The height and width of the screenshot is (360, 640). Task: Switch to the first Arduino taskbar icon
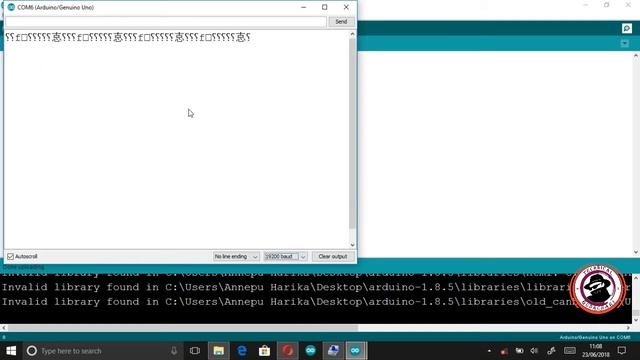[x=311, y=351]
